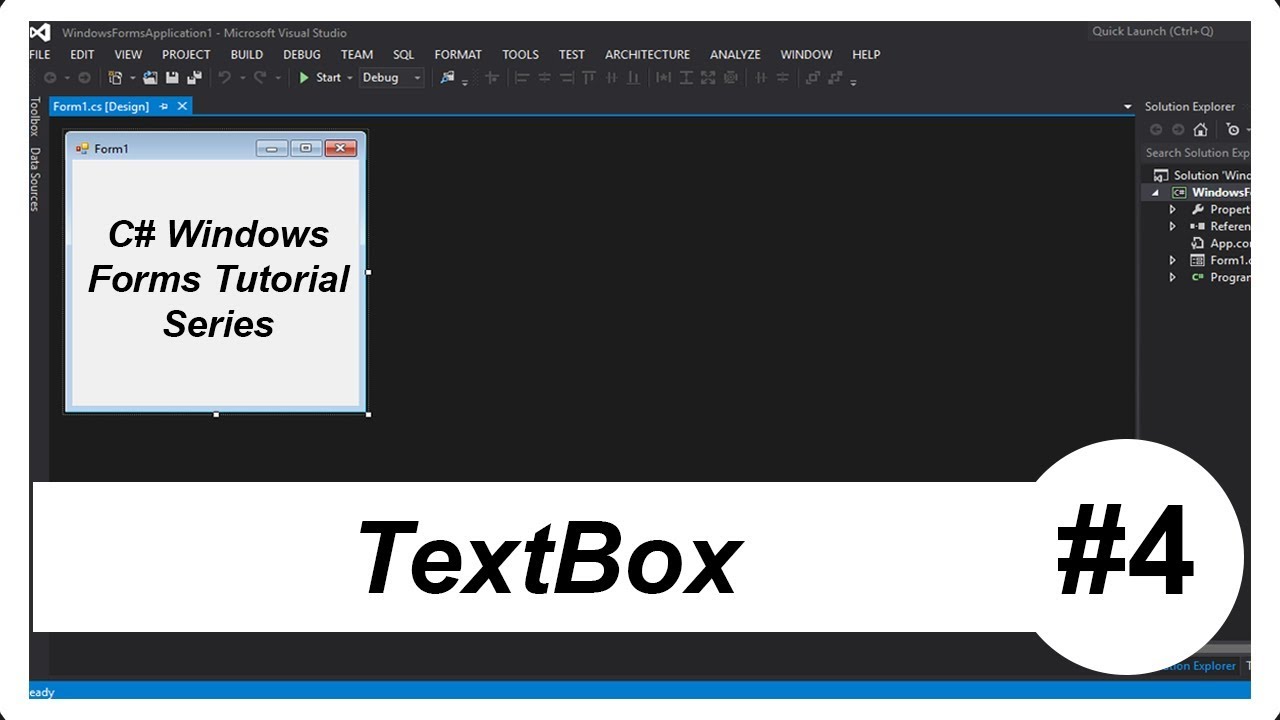1280x720 pixels.
Task: Select the Solution node in Solution Explorer
Action: tap(1201, 176)
